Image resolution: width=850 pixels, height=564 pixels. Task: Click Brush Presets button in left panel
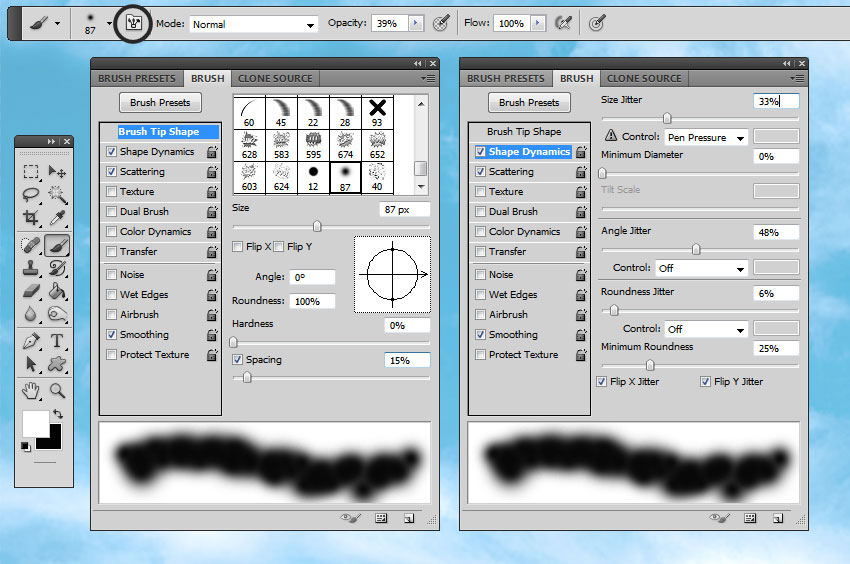[x=160, y=102]
